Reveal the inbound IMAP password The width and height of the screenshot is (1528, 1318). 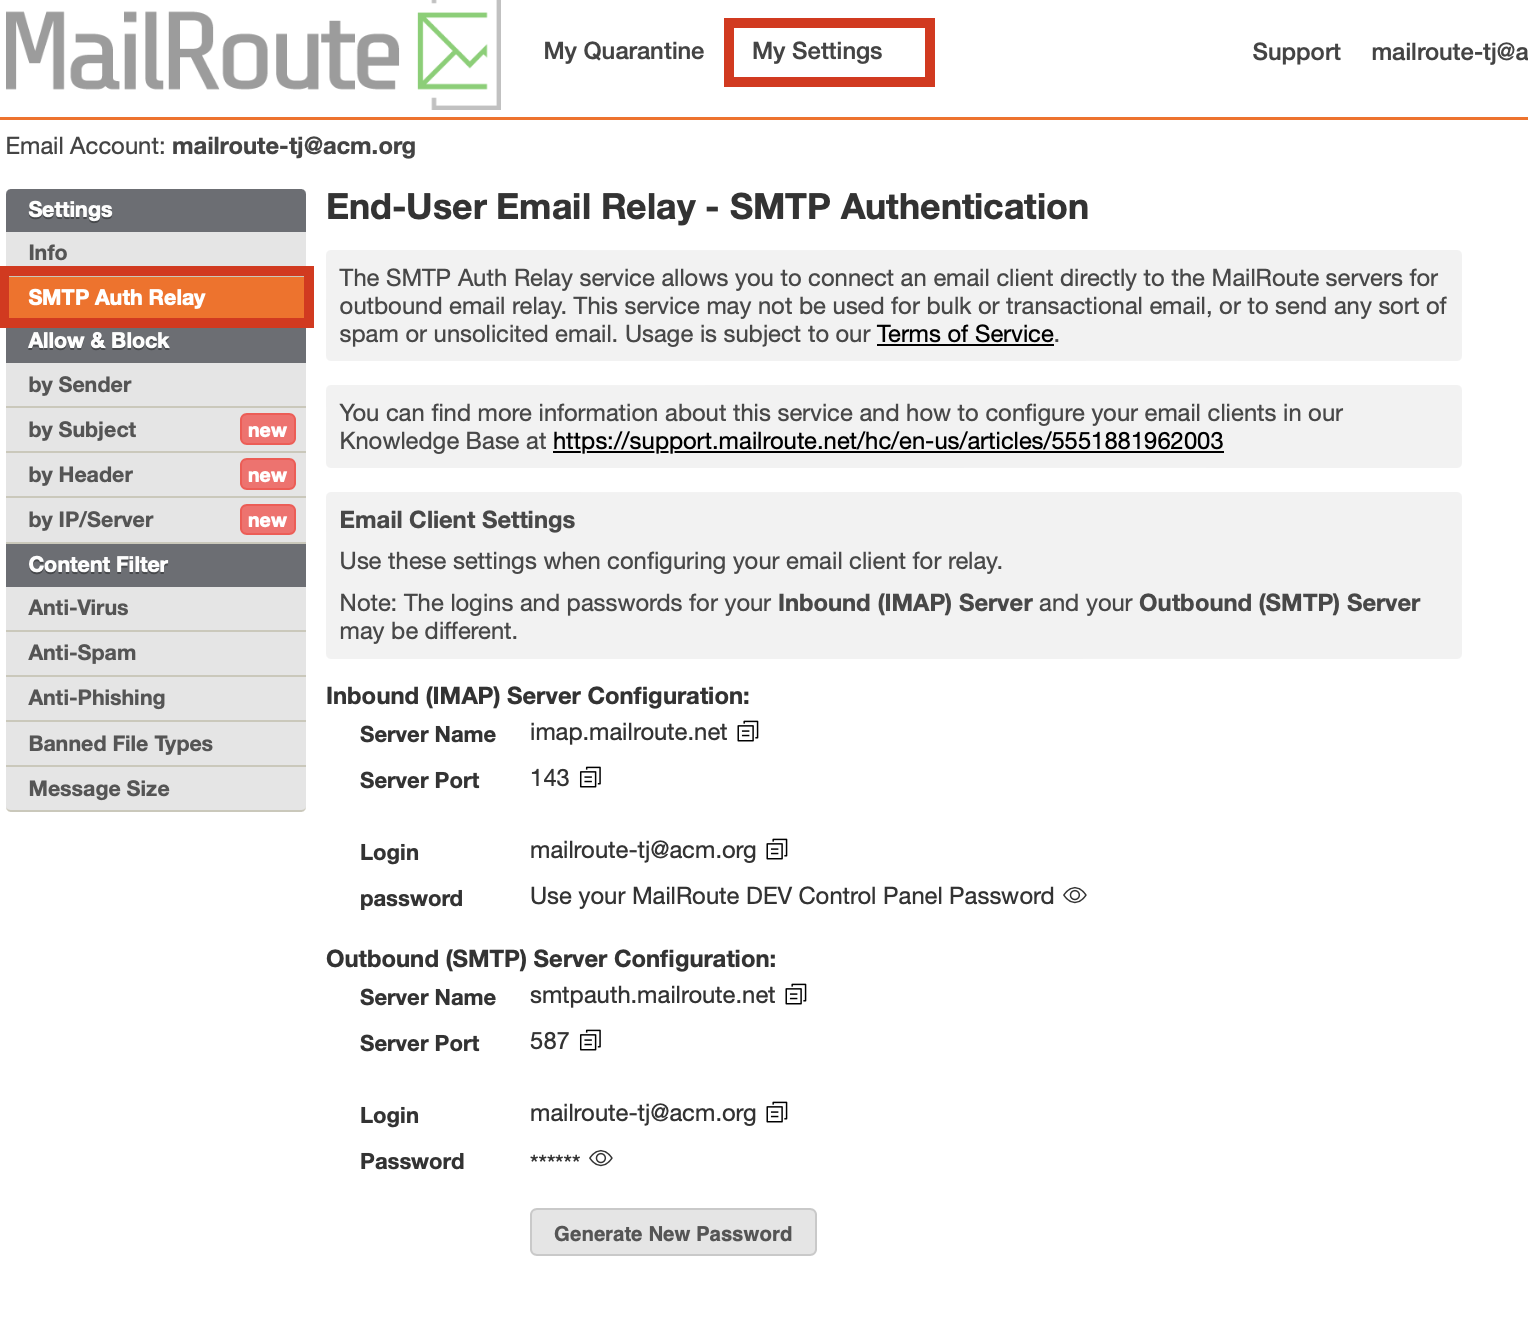1075,896
